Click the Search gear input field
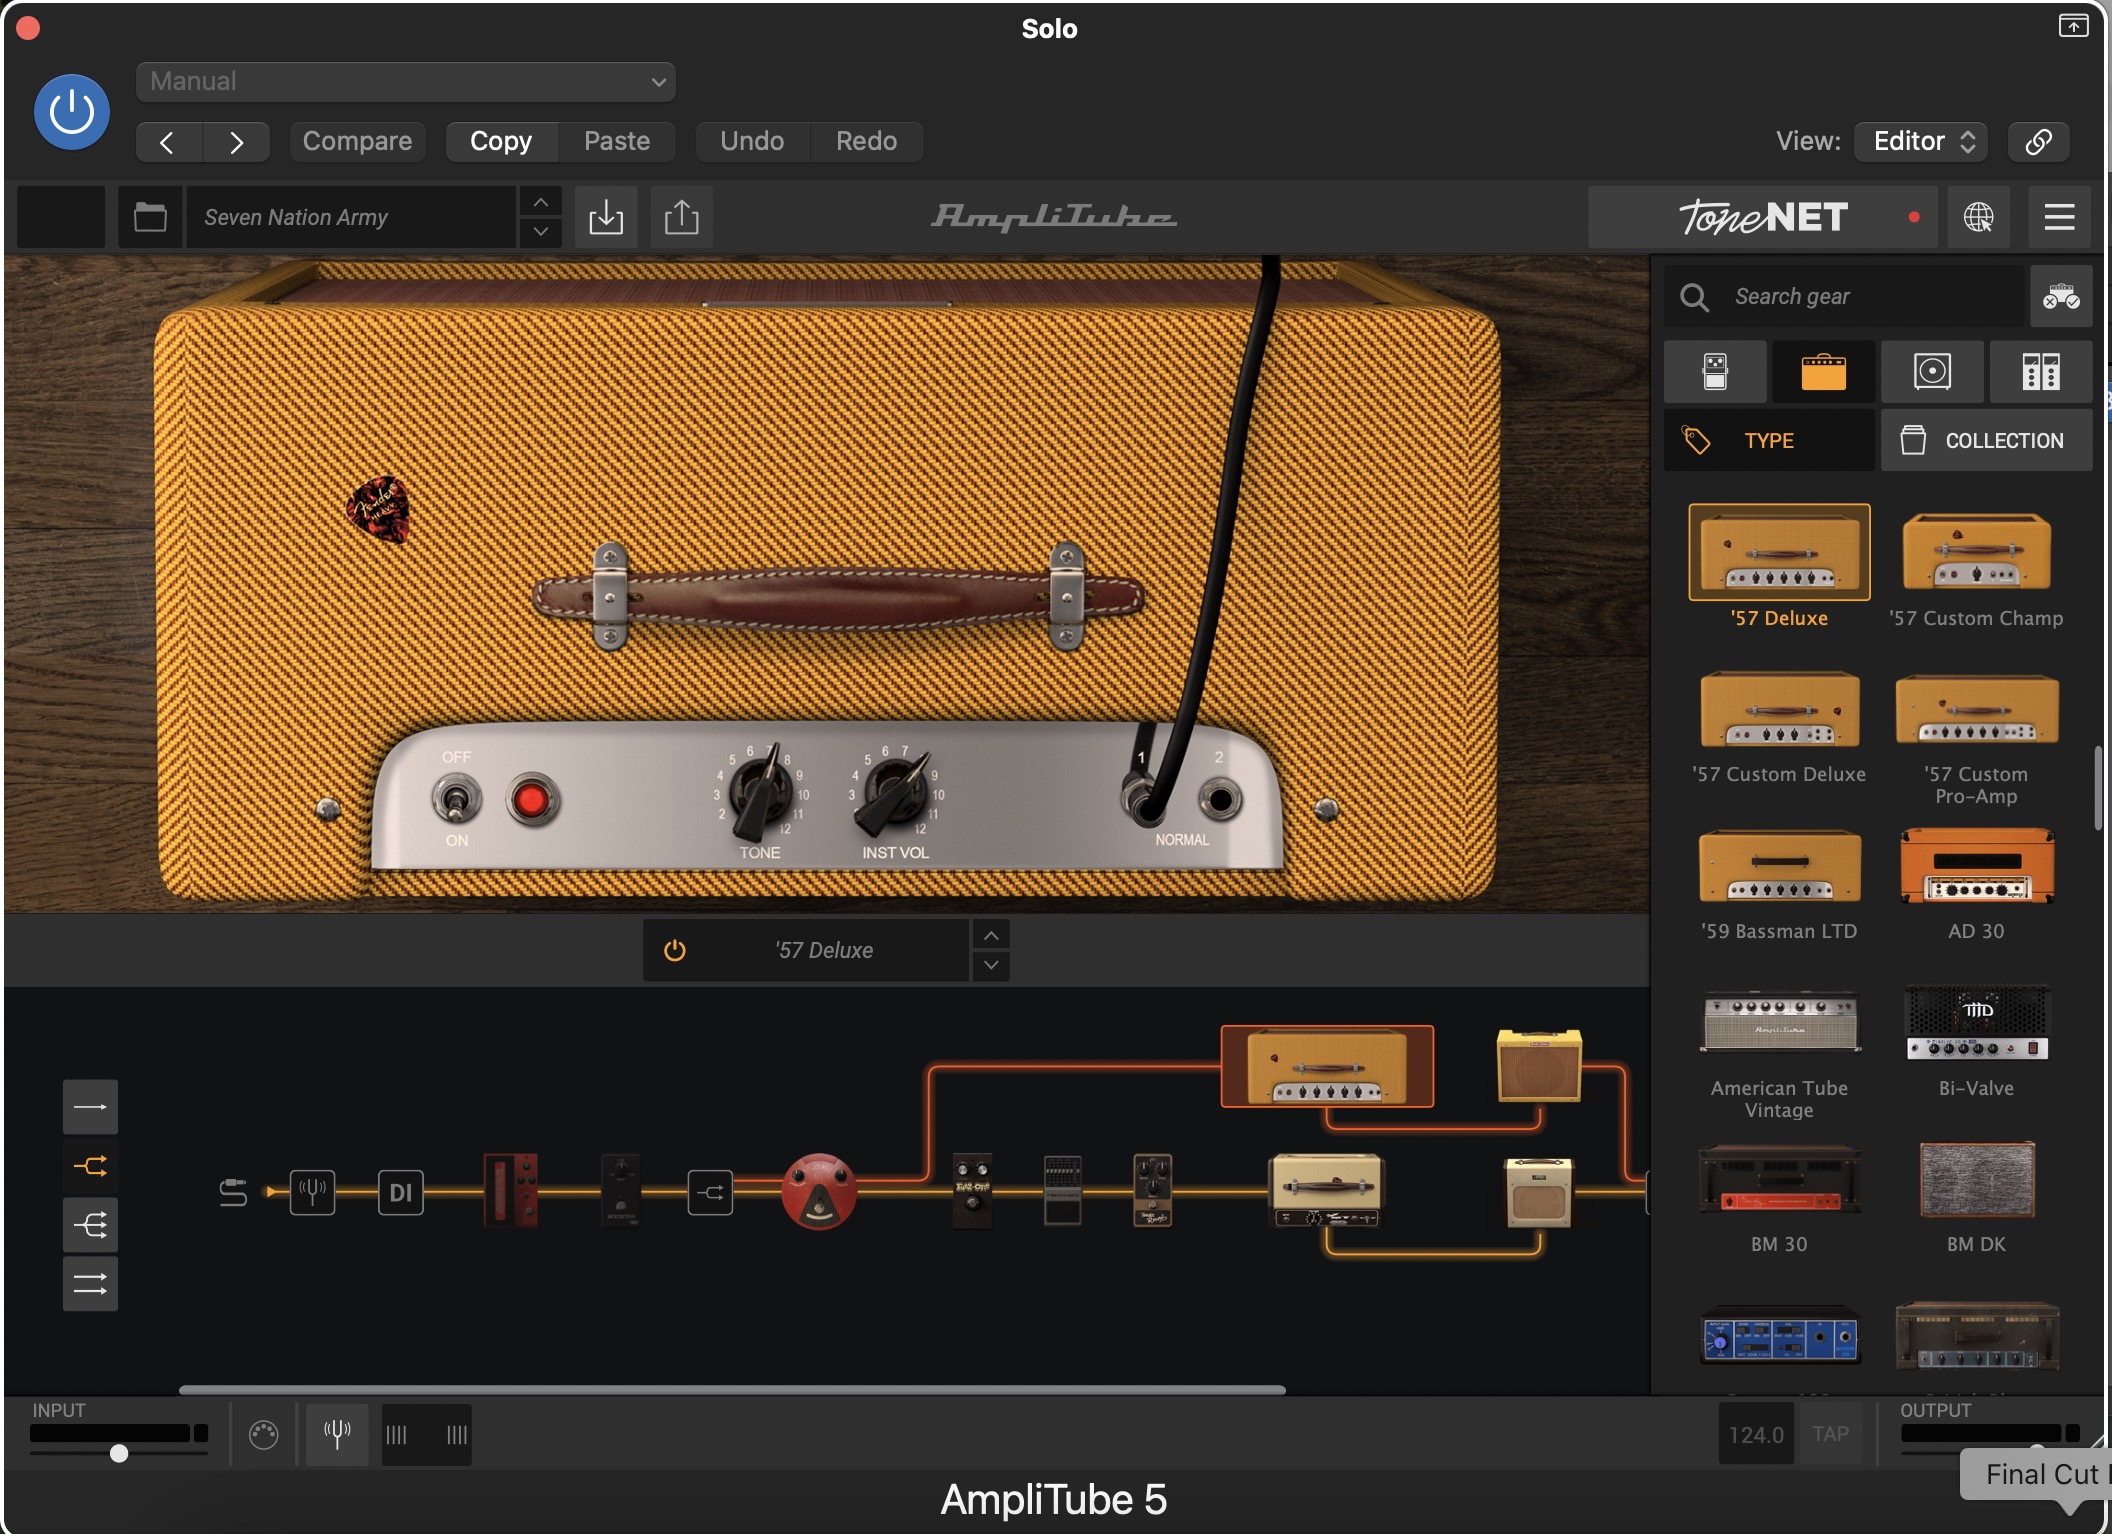The height and width of the screenshot is (1534, 2112). pyautogui.click(x=1844, y=297)
